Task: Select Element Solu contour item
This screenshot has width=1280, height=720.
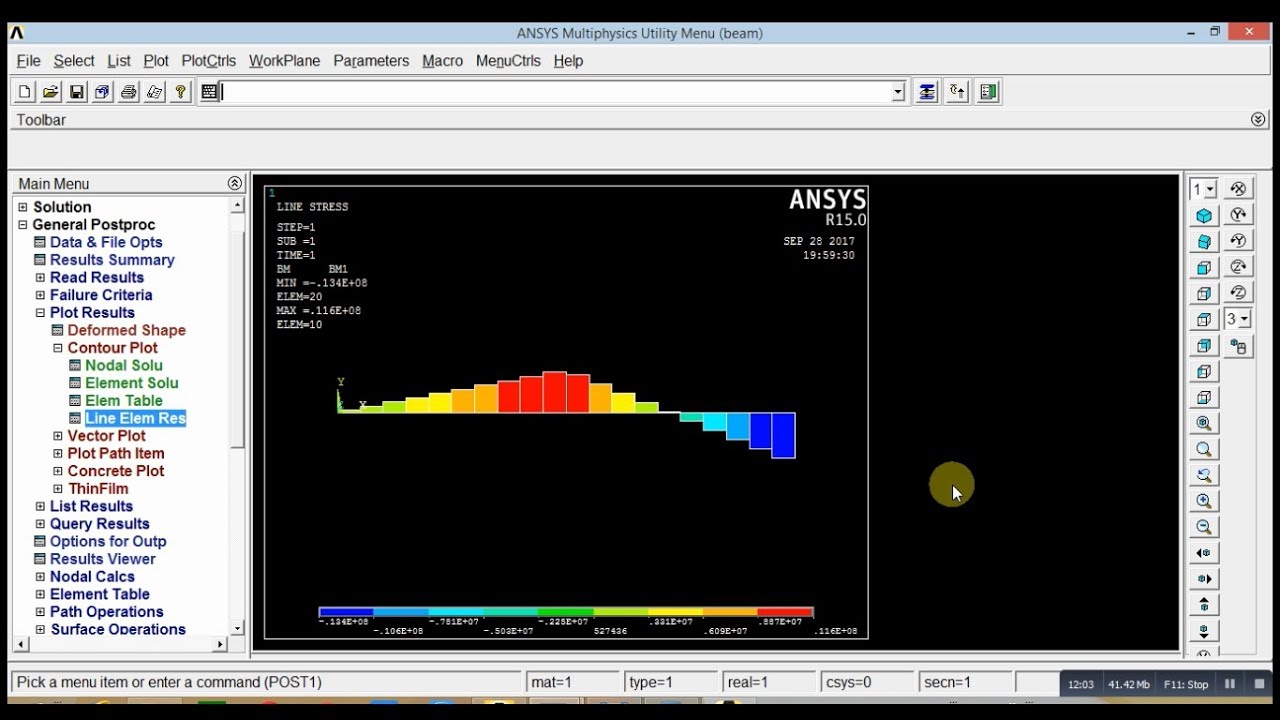Action: click(132, 383)
